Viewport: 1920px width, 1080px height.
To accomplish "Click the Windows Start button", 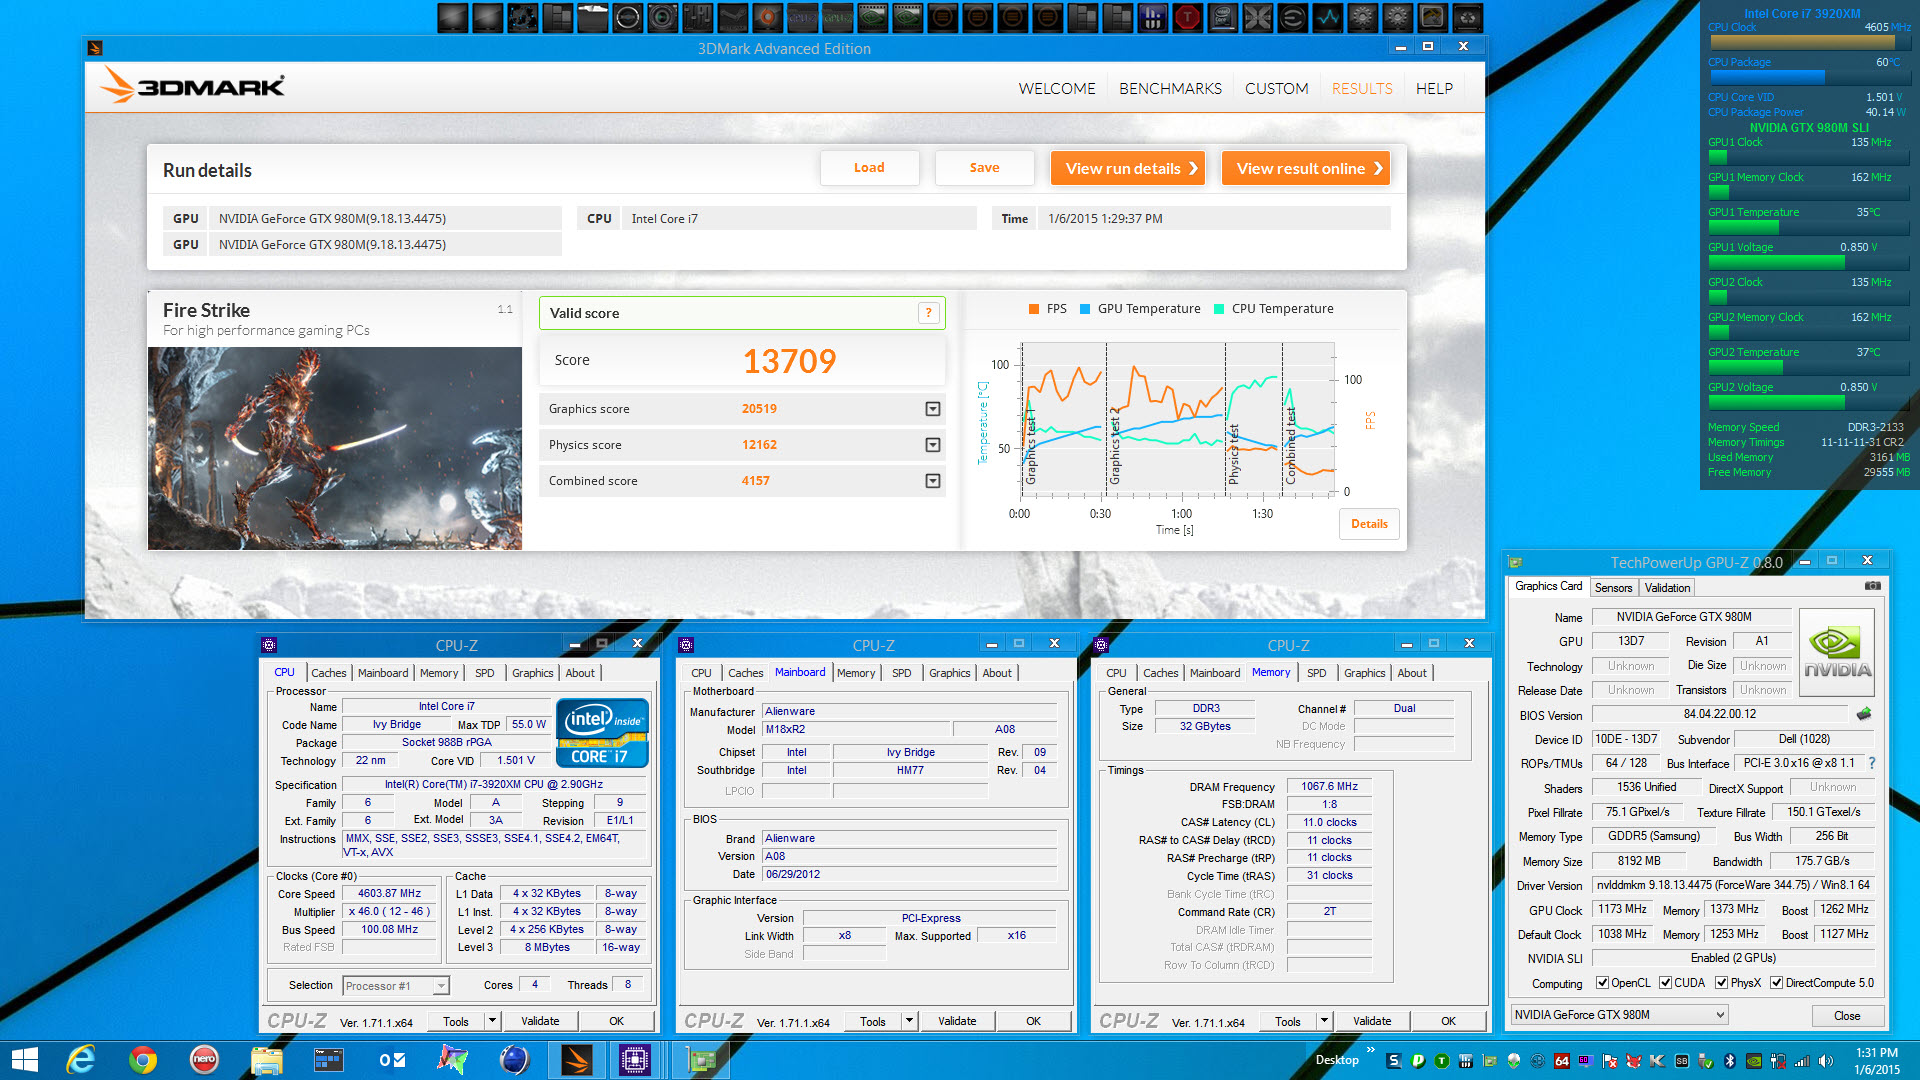I will (x=24, y=1060).
